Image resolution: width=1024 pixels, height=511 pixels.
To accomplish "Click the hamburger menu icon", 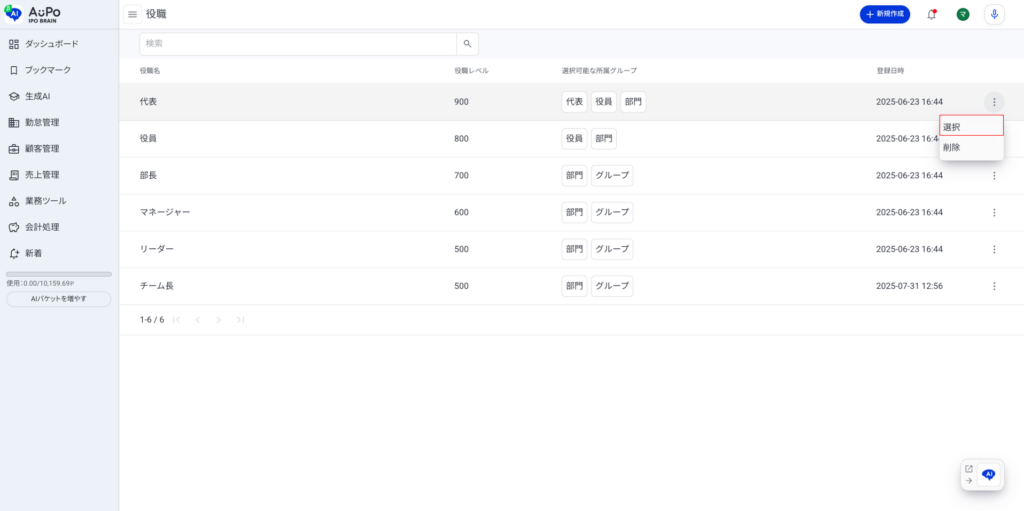I will (132, 14).
